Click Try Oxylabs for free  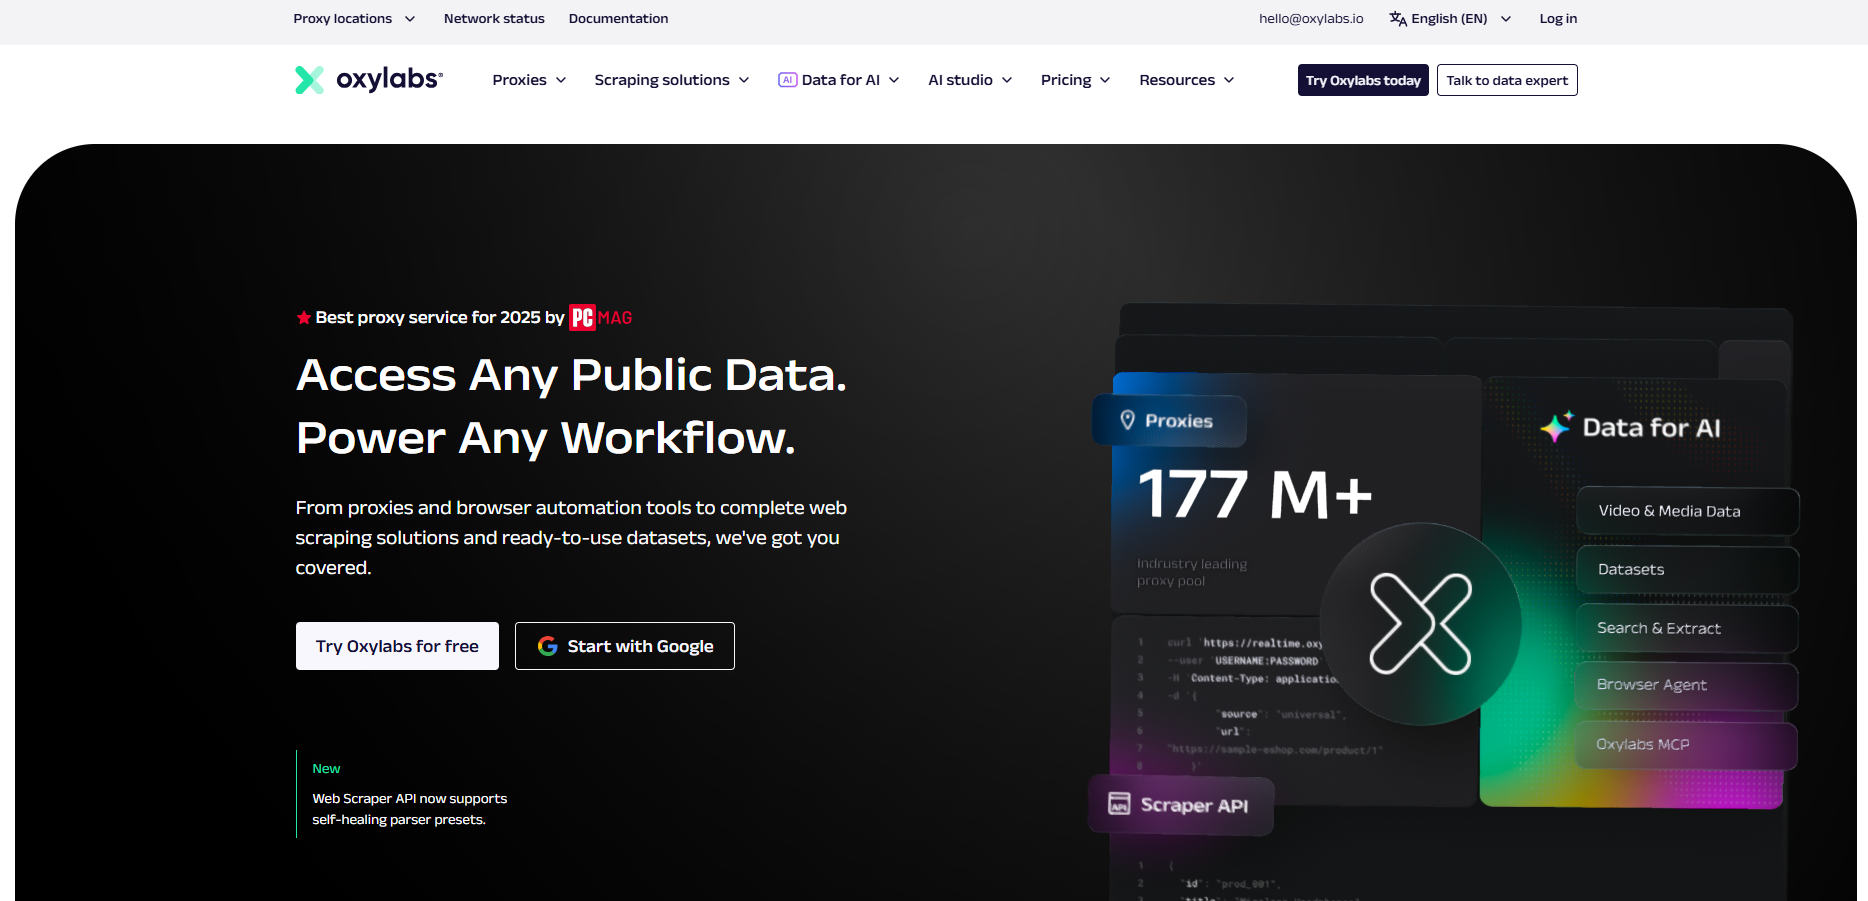397,645
